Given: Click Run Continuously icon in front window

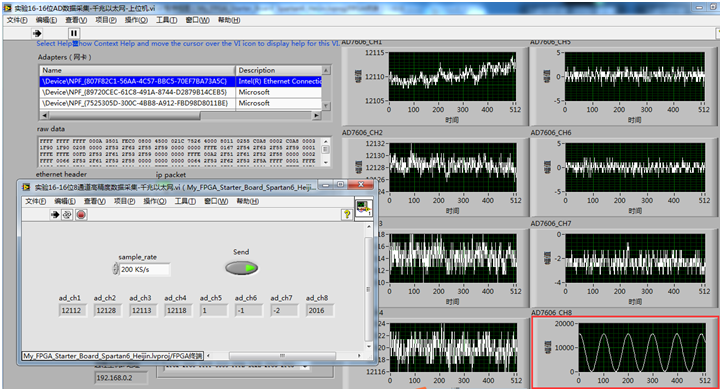Looking at the screenshot, I should click(x=67, y=215).
